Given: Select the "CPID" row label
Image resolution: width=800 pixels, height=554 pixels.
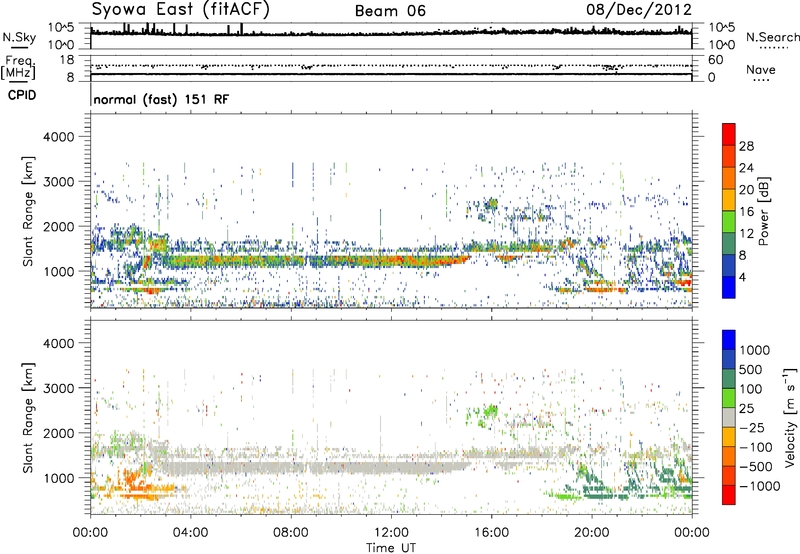Looking at the screenshot, I should (x=22, y=95).
